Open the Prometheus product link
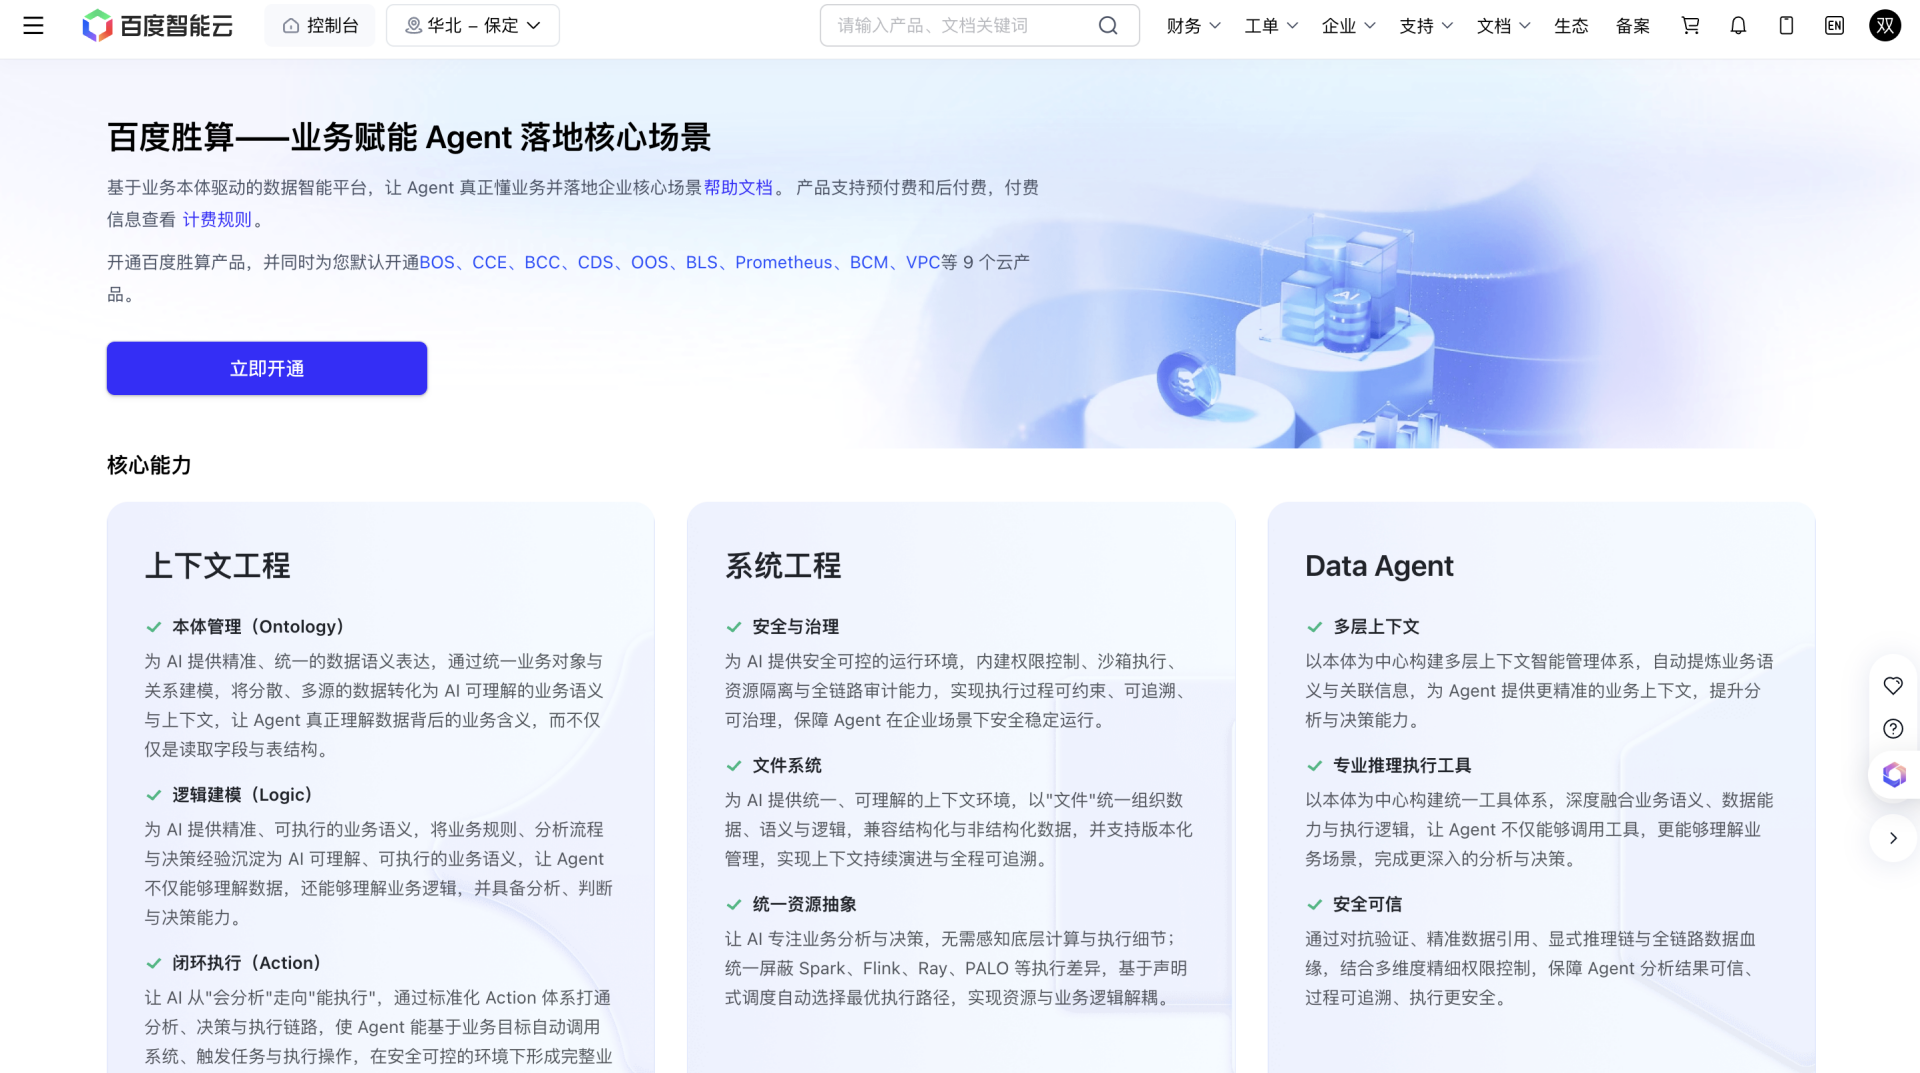 [784, 262]
